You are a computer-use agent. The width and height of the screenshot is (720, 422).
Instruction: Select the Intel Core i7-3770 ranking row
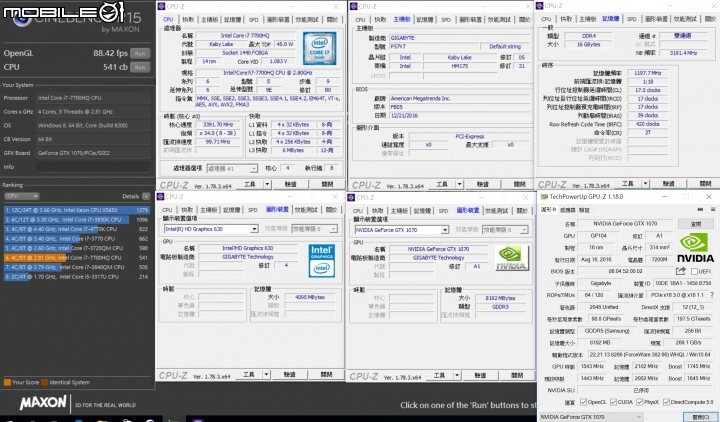point(77,238)
